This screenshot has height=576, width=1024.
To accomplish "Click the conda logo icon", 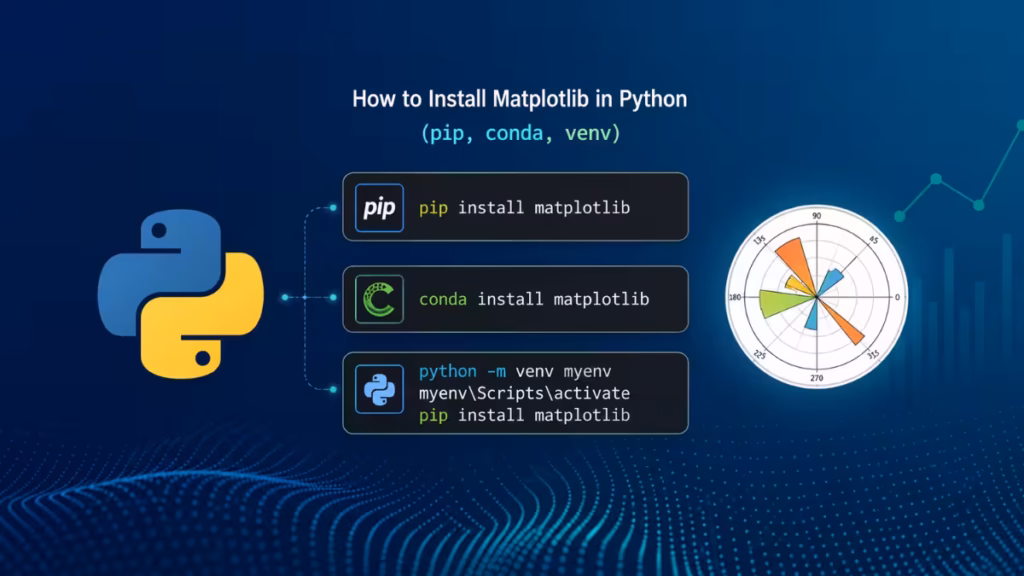I will (379, 299).
